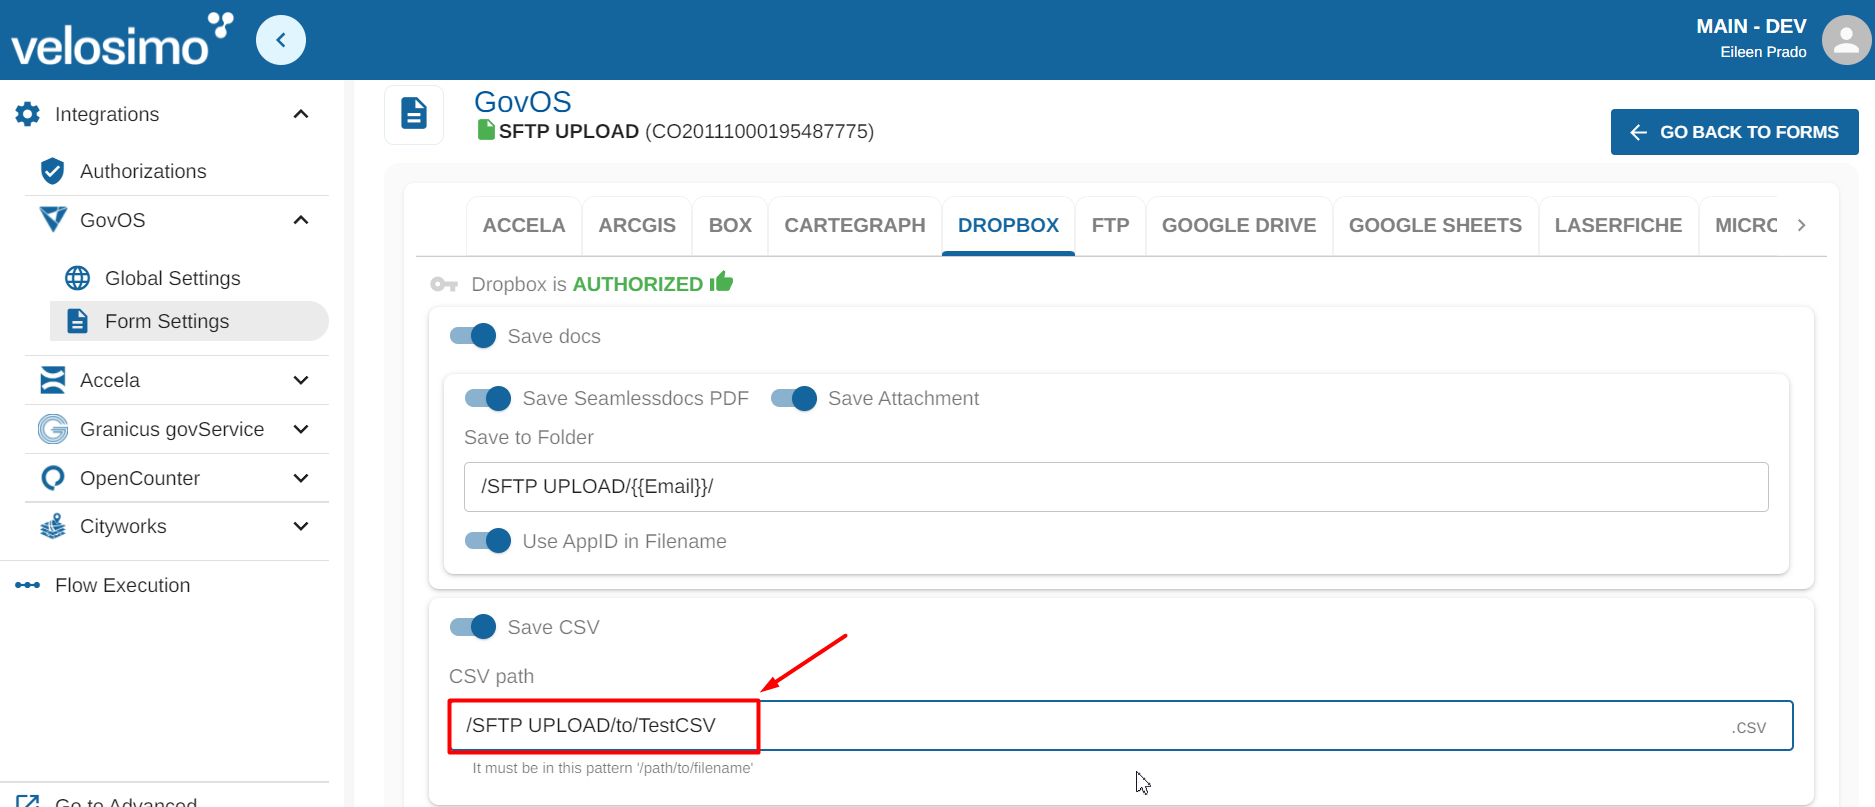This screenshot has height=807, width=1875.
Task: Open the GOOGLE DRIVE tab
Action: [x=1239, y=226]
